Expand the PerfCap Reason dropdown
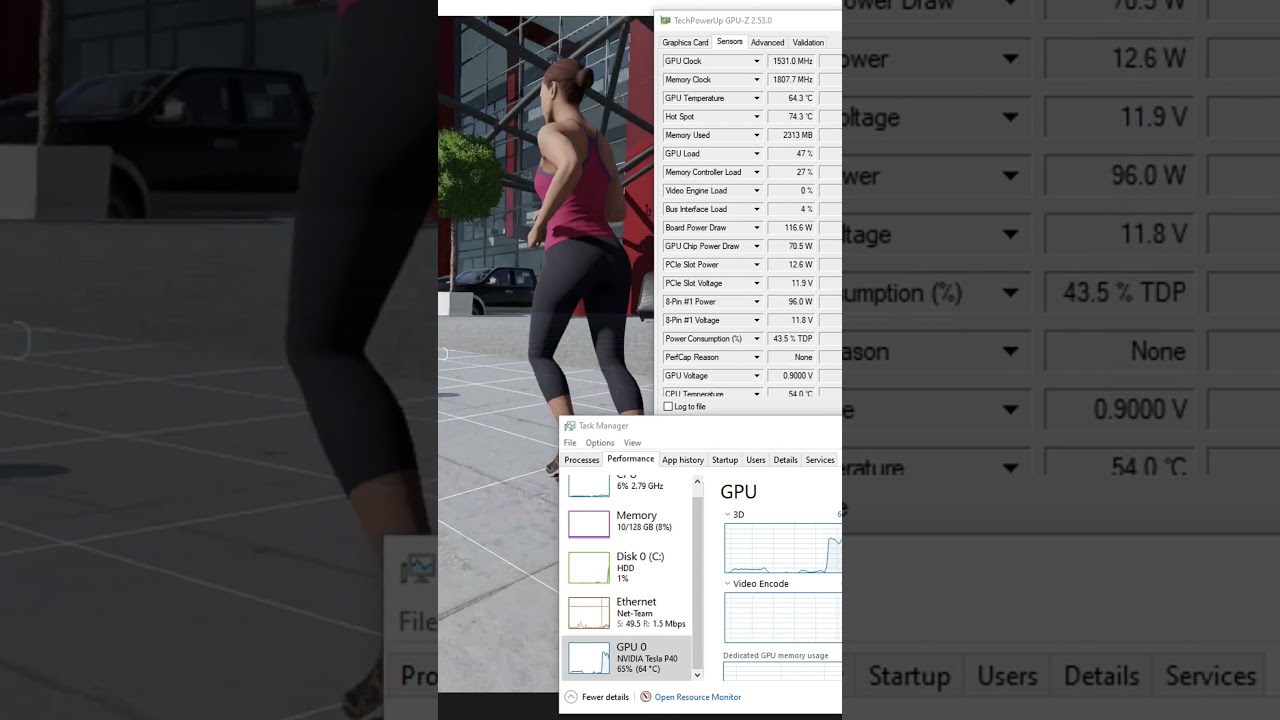The width and height of the screenshot is (1280, 720). [x=757, y=357]
